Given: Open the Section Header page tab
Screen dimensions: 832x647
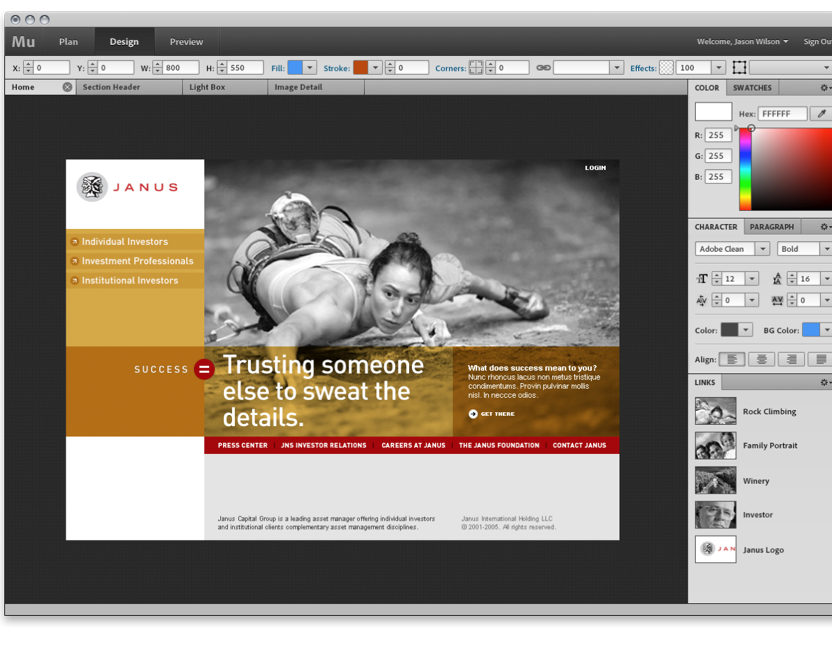Looking at the screenshot, I should tap(129, 87).
